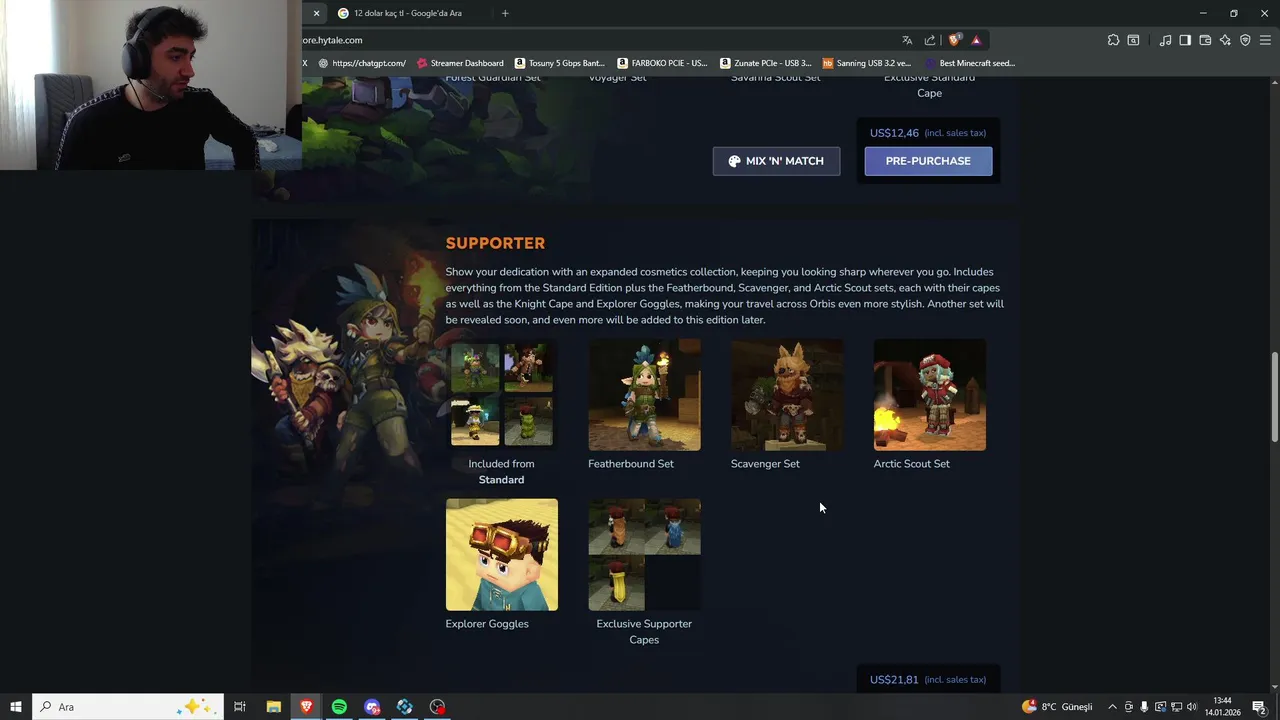Click the Arctic Scout Set caption text
Viewport: 1280px width, 720px height.
tap(912, 464)
